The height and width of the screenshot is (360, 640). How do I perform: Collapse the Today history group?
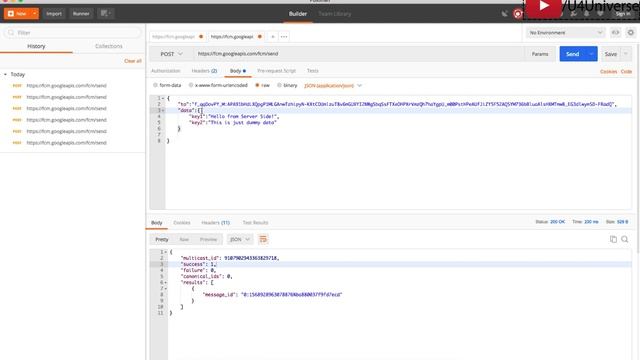tap(5, 74)
